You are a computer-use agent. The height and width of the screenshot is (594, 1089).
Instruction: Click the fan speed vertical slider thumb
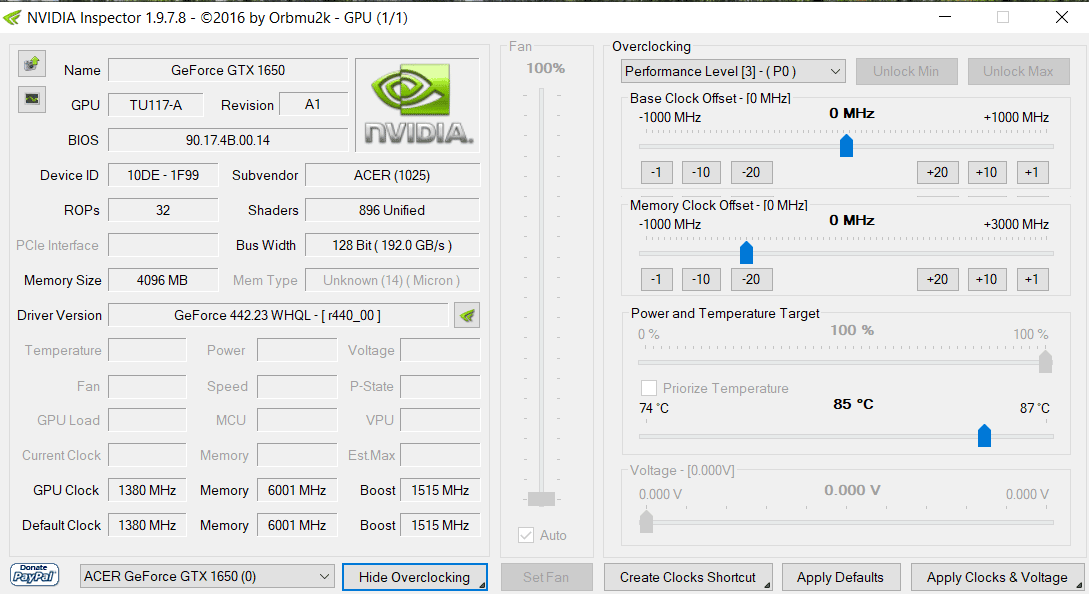coord(541,498)
